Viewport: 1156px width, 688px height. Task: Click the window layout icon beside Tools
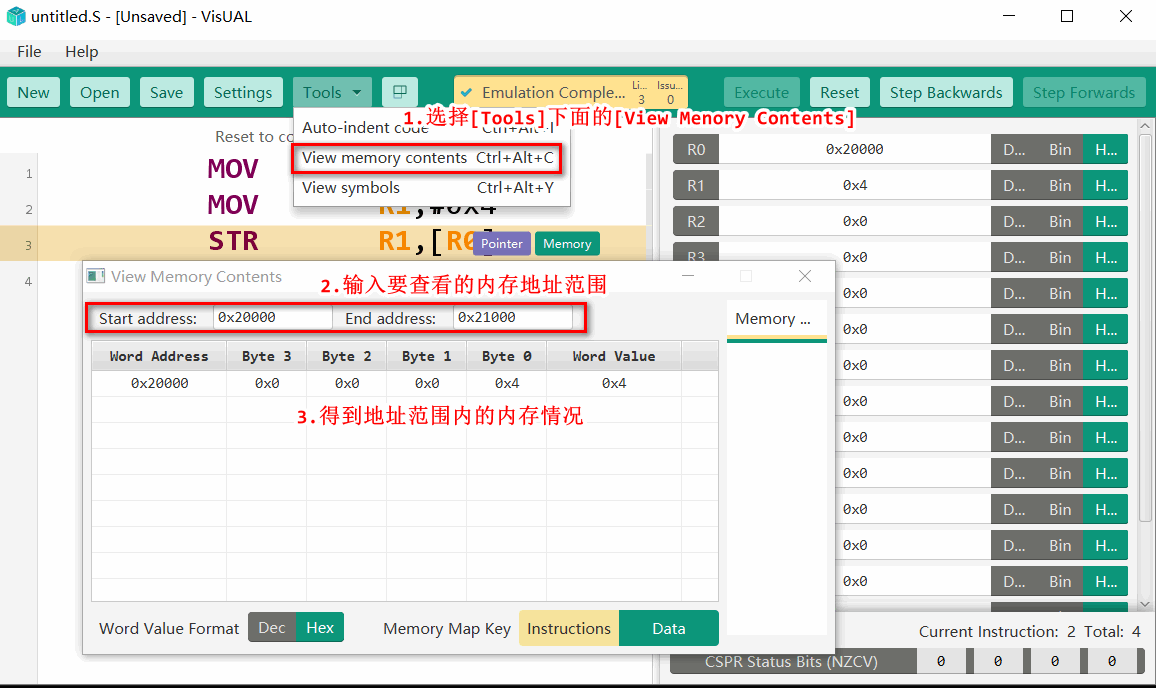pos(400,92)
